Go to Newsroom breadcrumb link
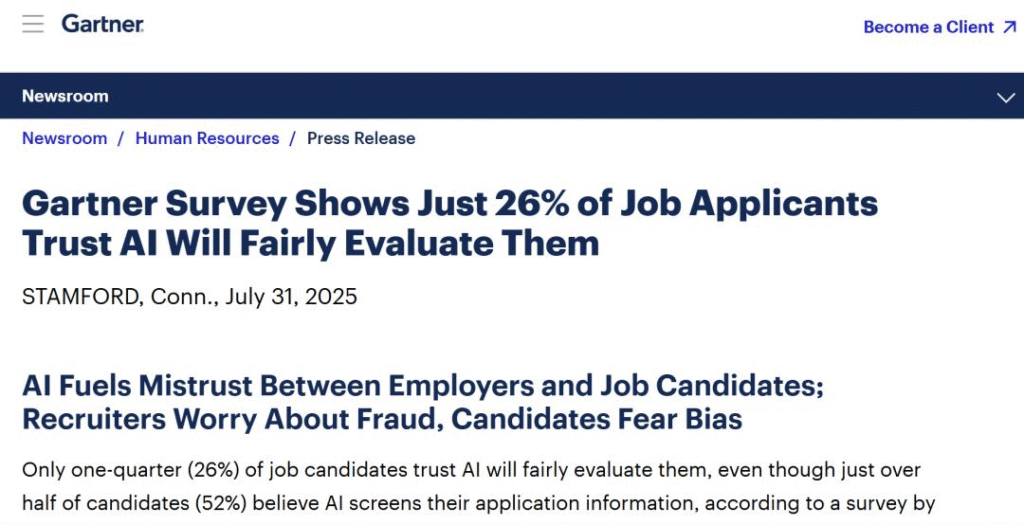The image size is (1024, 525). point(64,139)
